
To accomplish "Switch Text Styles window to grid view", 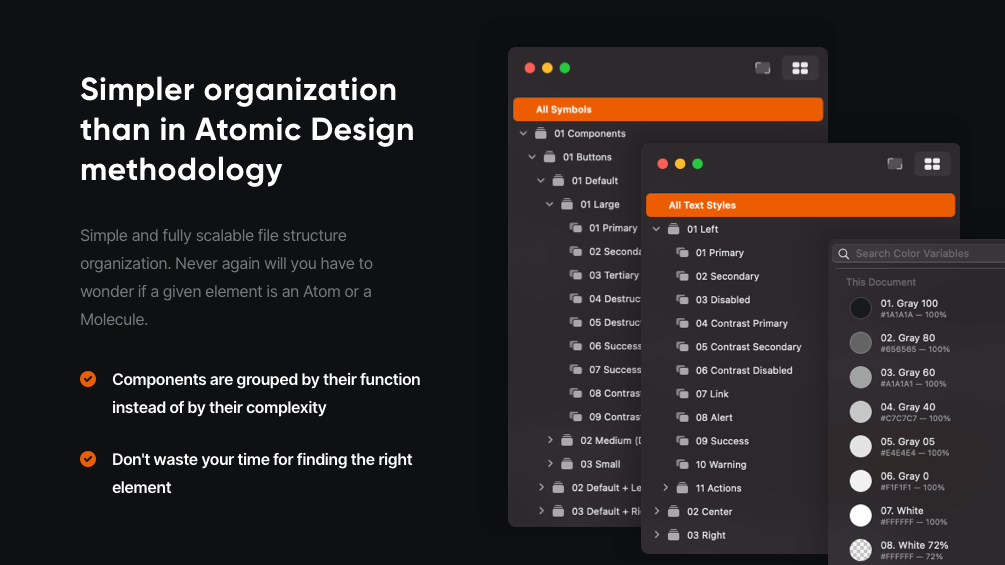I will pyautogui.click(x=932, y=164).
